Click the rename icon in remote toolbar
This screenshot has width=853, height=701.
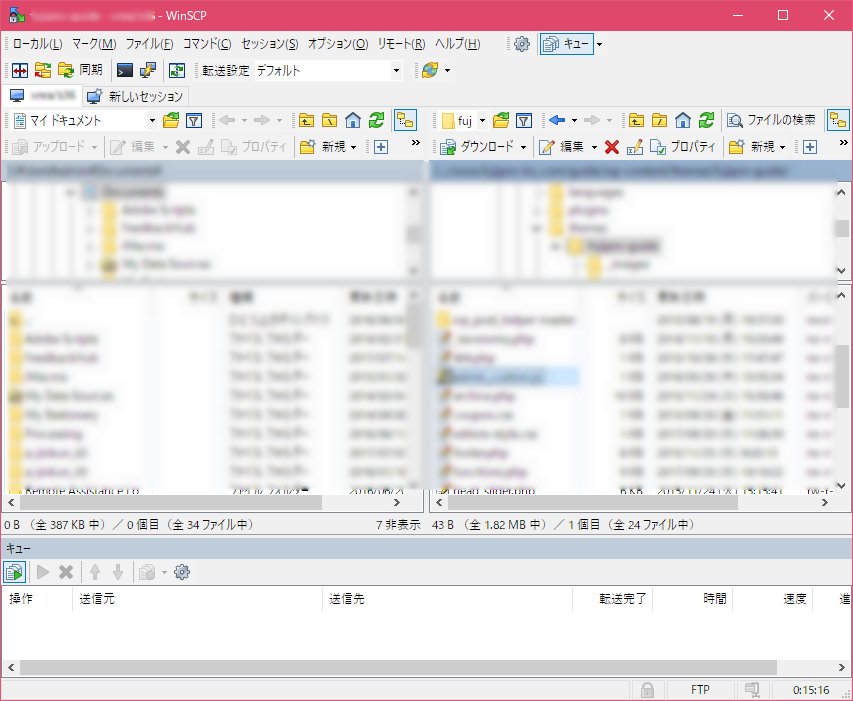635,147
